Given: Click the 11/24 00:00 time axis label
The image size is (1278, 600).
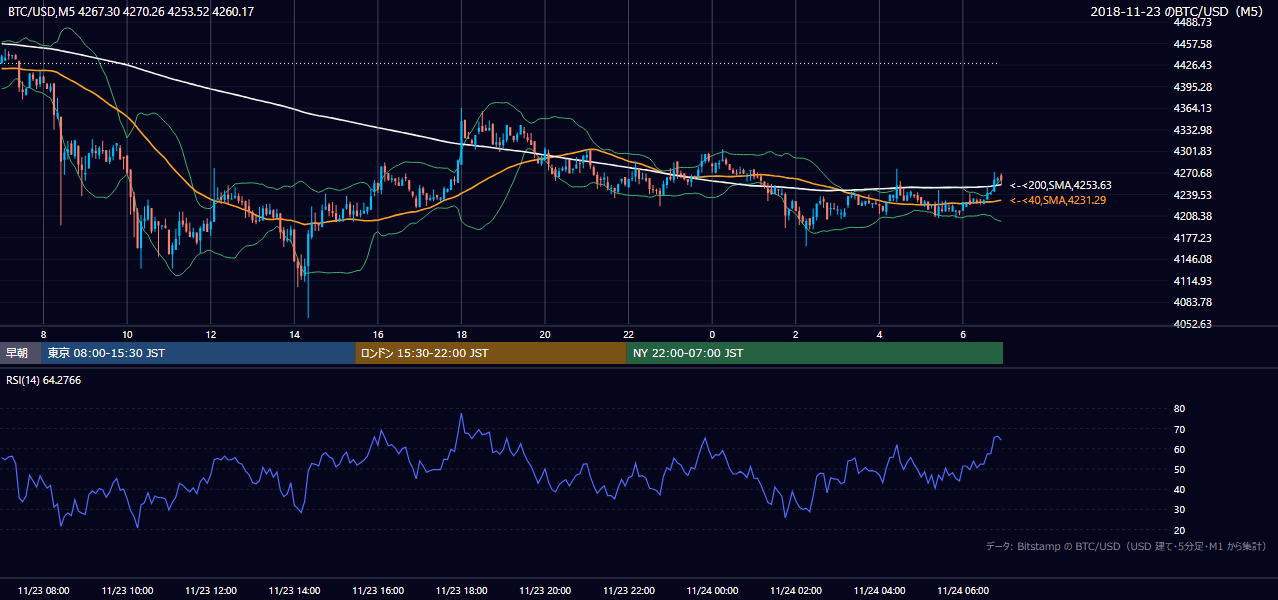Looking at the screenshot, I should [x=712, y=590].
